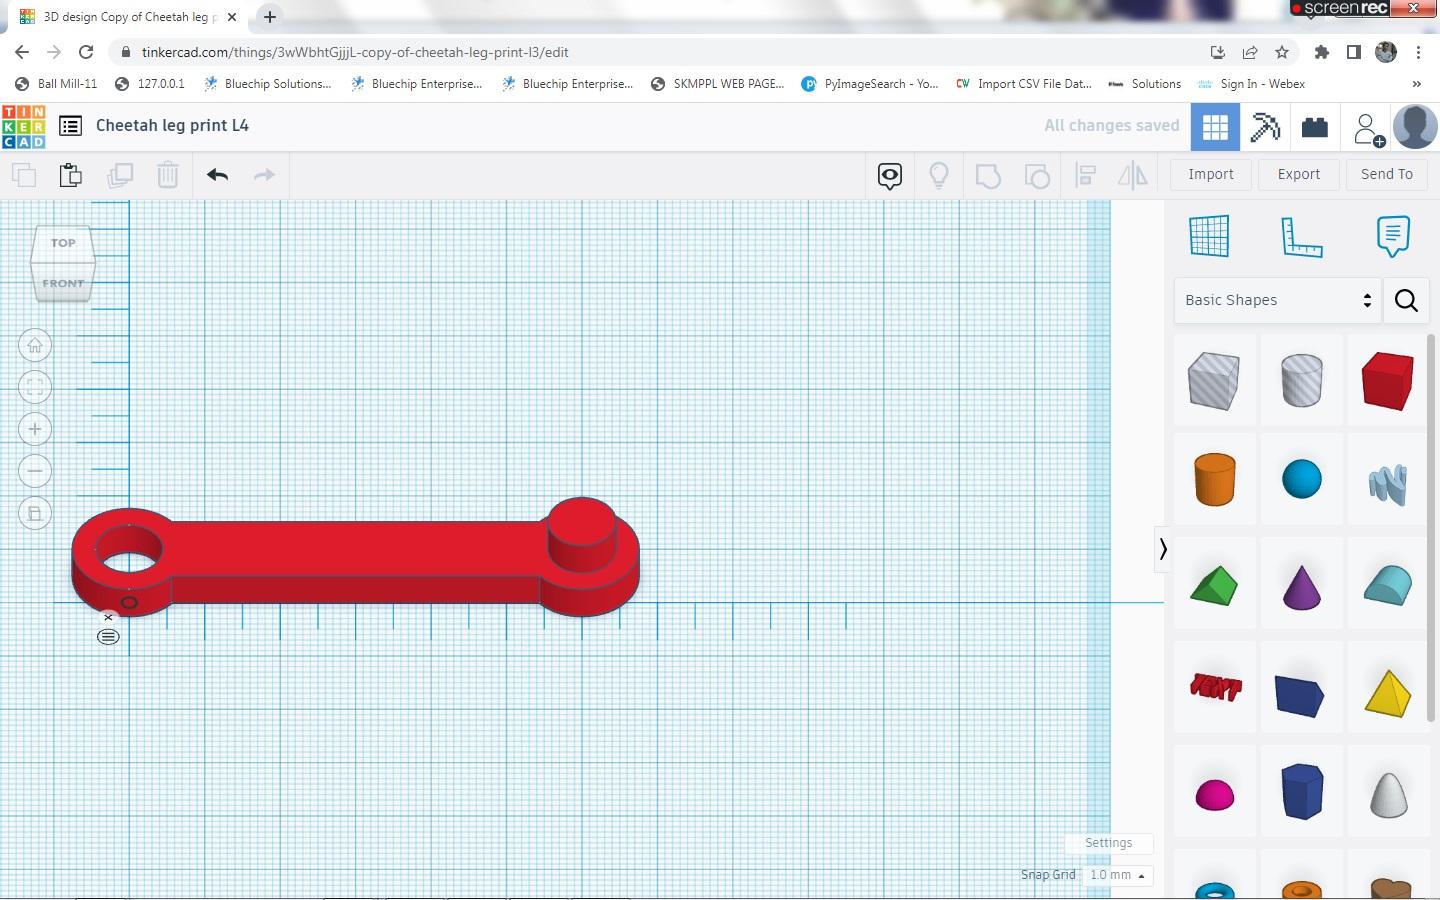Open the Basic Shapes category dropdown
Image resolution: width=1440 pixels, height=900 pixels.
(x=1277, y=300)
